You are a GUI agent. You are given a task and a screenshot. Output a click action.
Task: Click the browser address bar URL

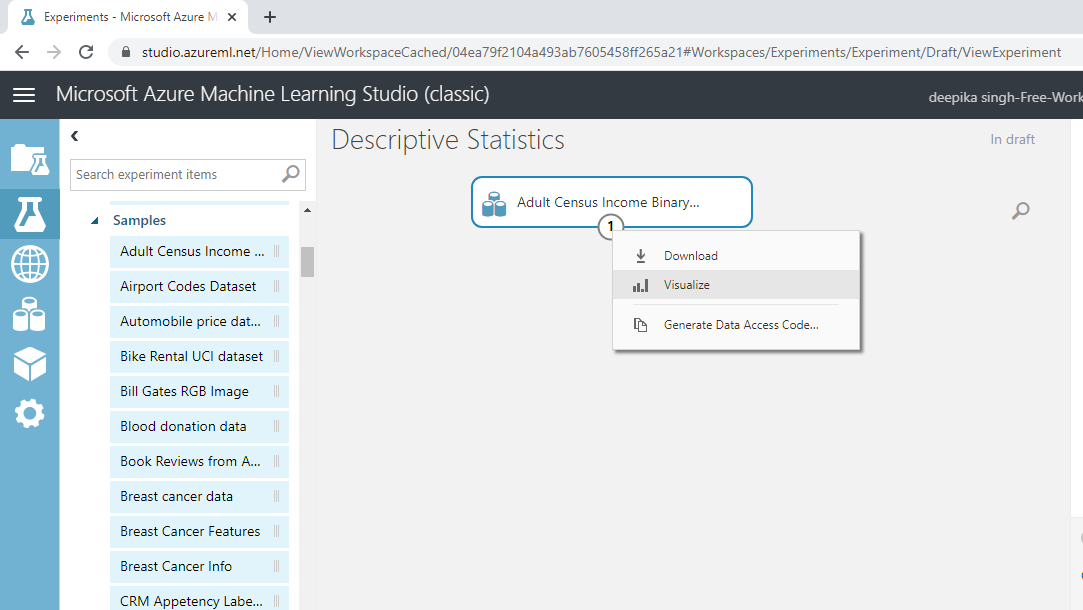[x=601, y=53]
